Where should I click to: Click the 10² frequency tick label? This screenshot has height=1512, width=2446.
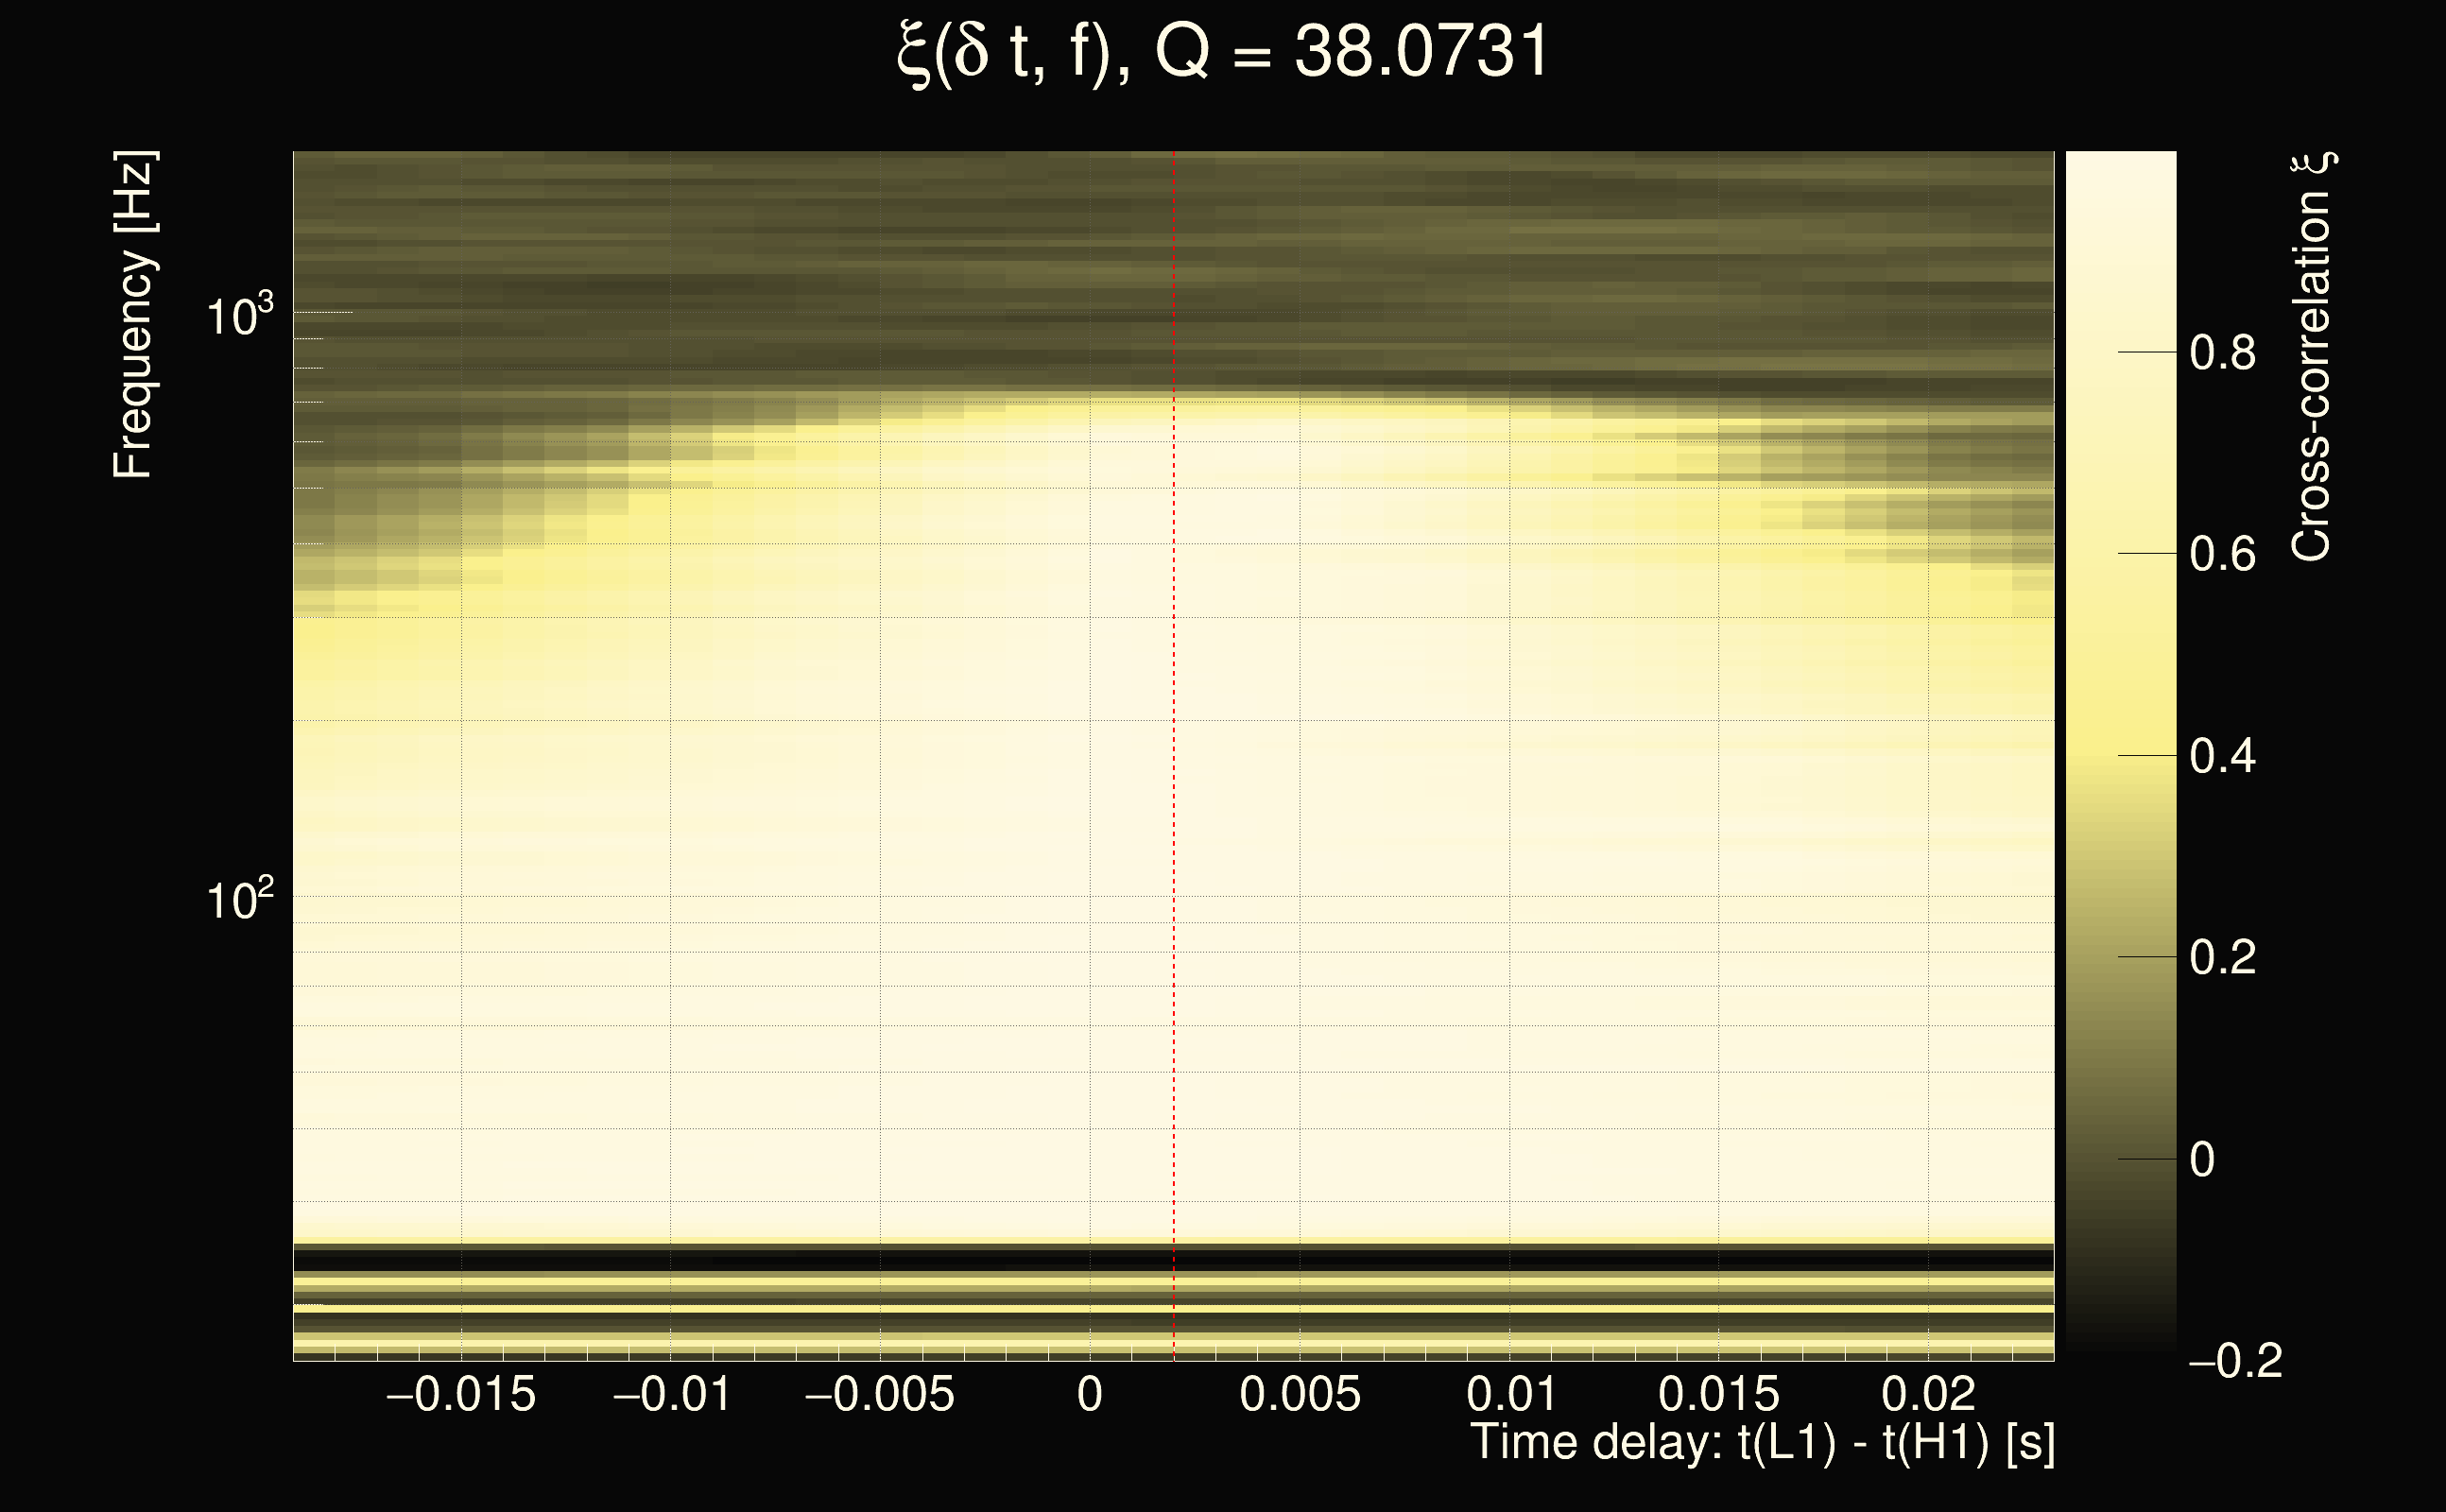click(239, 900)
